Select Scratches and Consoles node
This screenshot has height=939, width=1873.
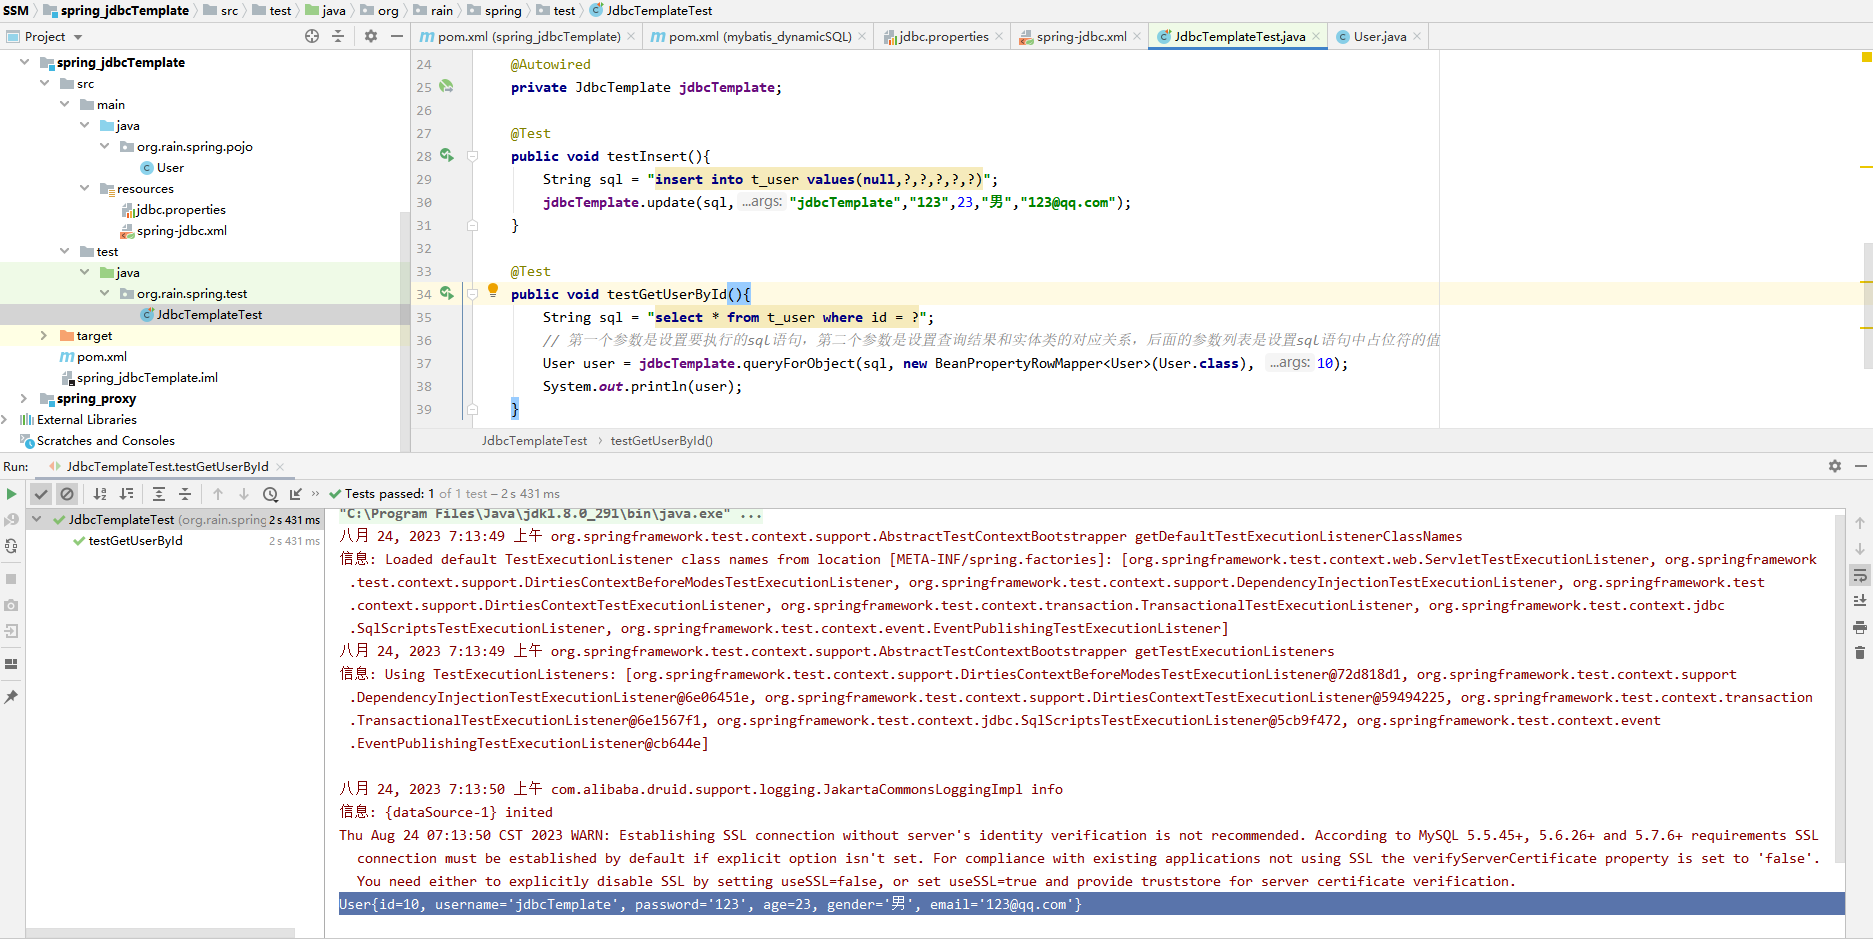click(105, 440)
